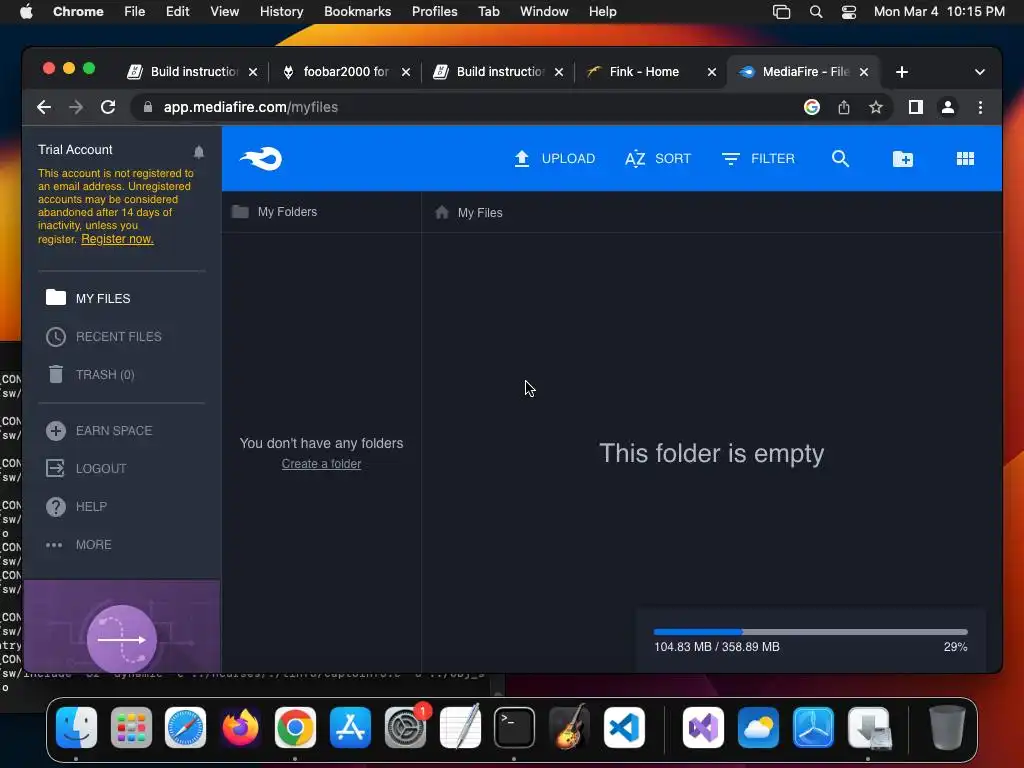Click the notification bell icon
The height and width of the screenshot is (768, 1024).
click(199, 152)
